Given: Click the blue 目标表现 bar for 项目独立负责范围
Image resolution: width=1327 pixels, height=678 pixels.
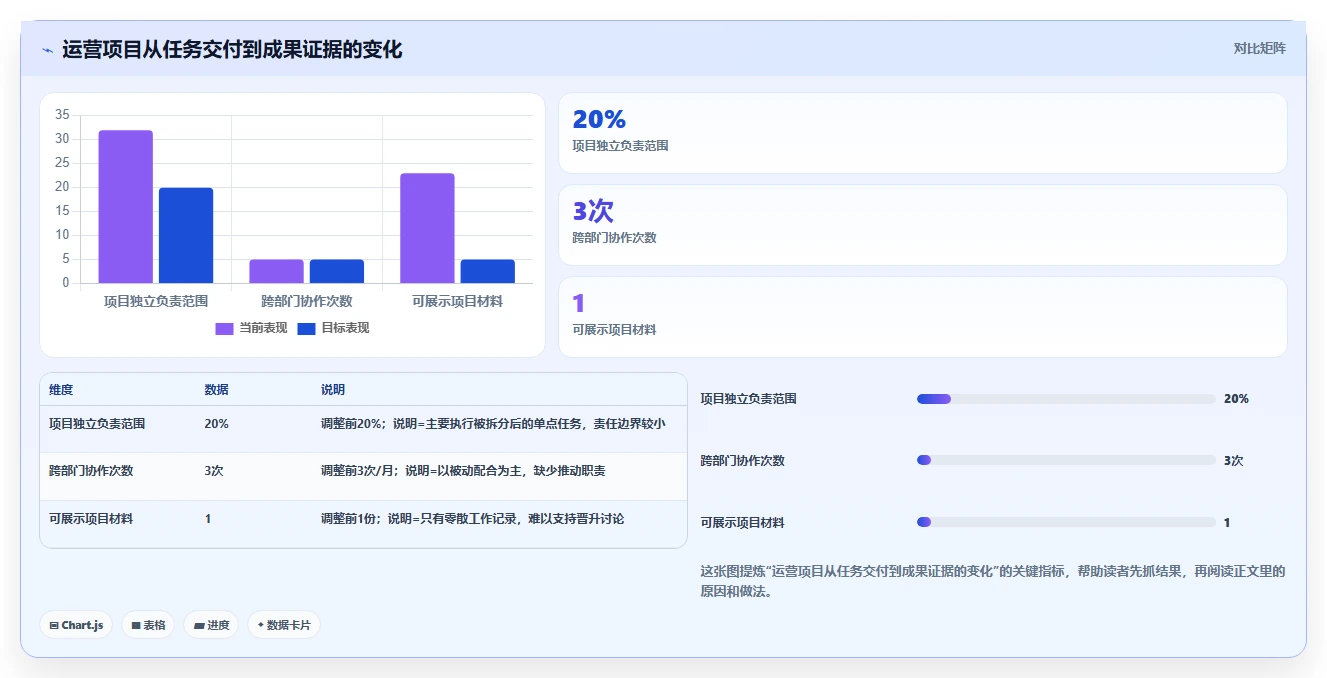Looking at the screenshot, I should [x=186, y=235].
